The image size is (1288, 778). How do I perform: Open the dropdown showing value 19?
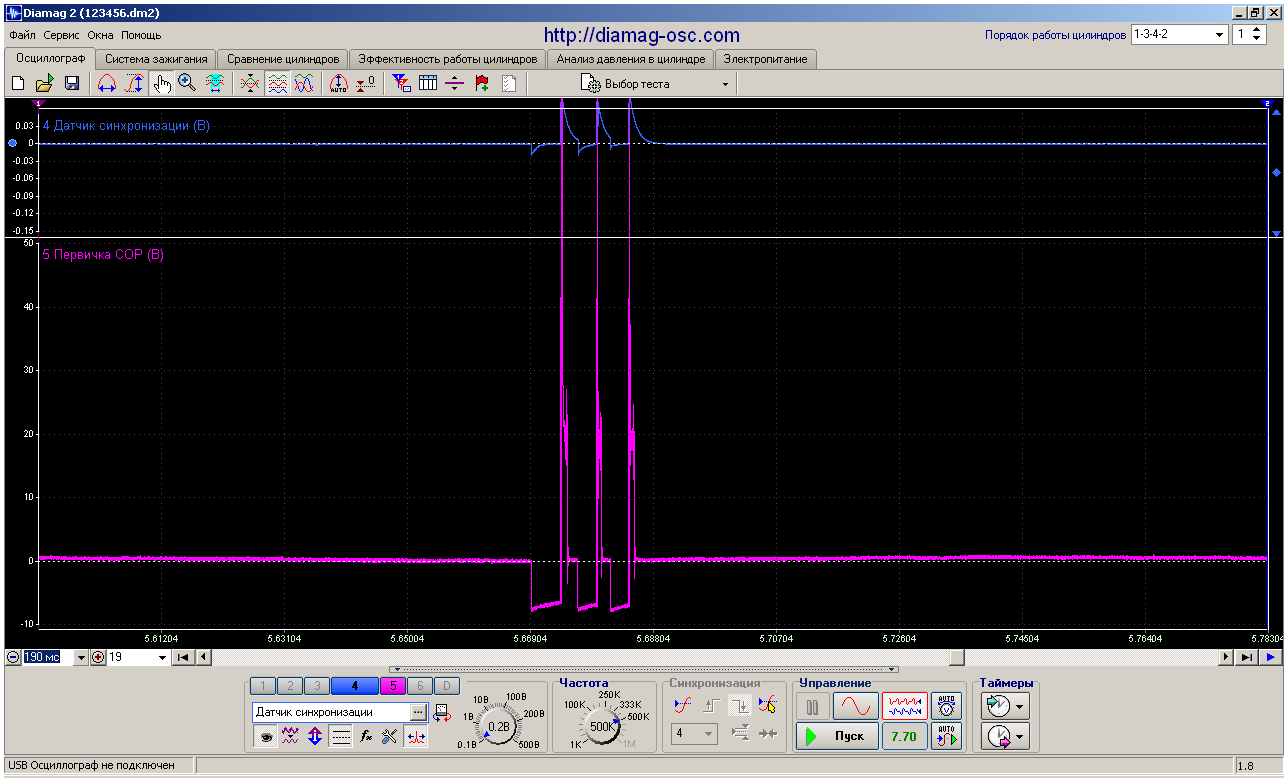pyautogui.click(x=162, y=658)
